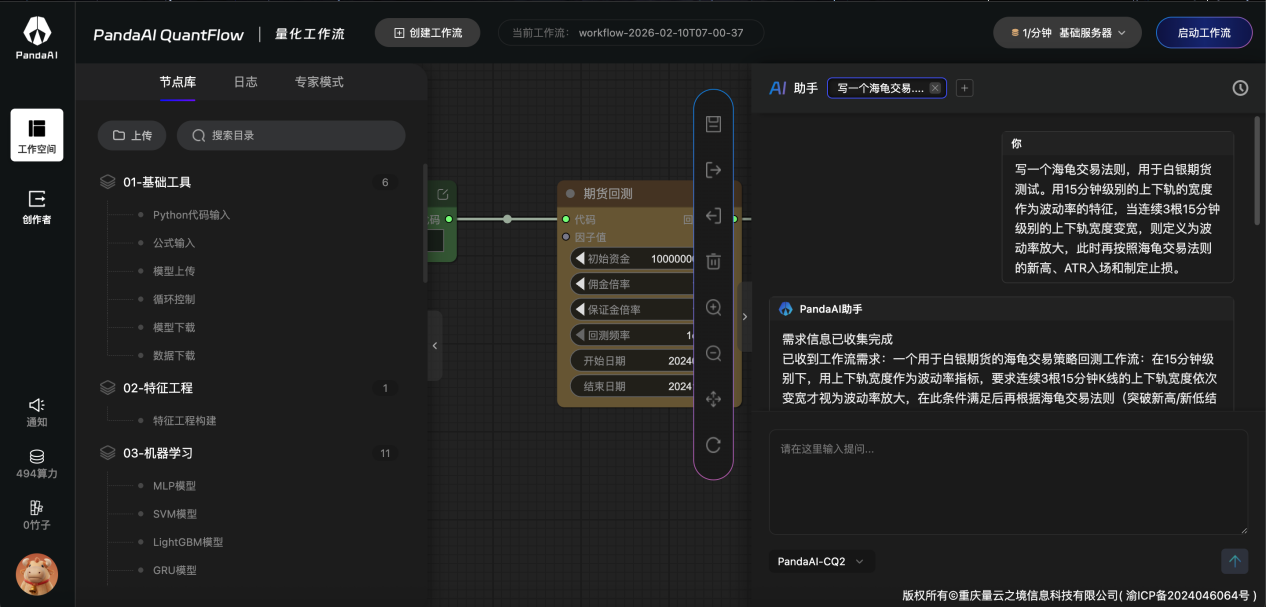
Task: Select the 数据下载 node
Action: (x=174, y=355)
